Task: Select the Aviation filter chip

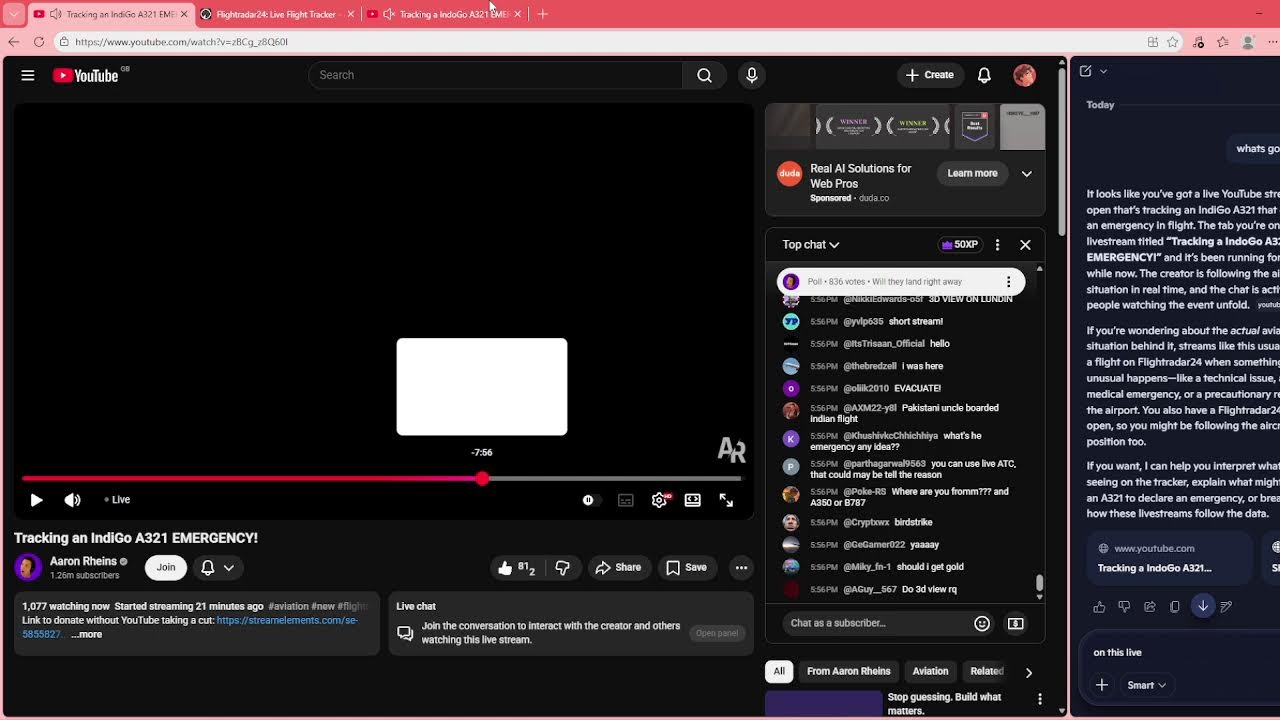Action: tap(930, 672)
